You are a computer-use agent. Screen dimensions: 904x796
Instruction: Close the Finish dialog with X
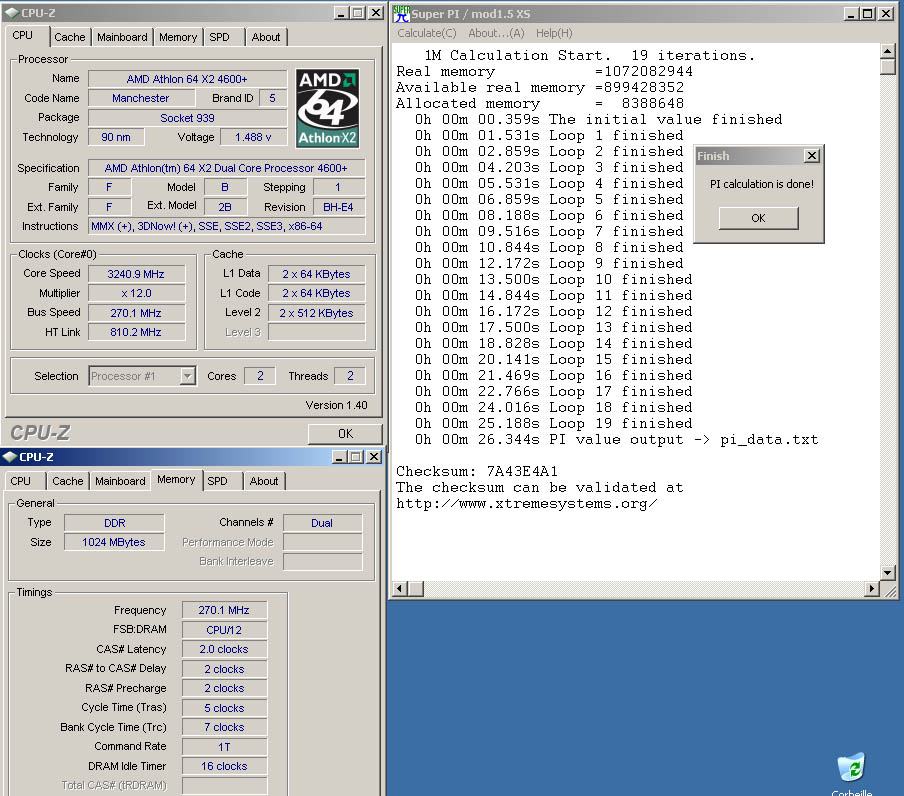(812, 156)
